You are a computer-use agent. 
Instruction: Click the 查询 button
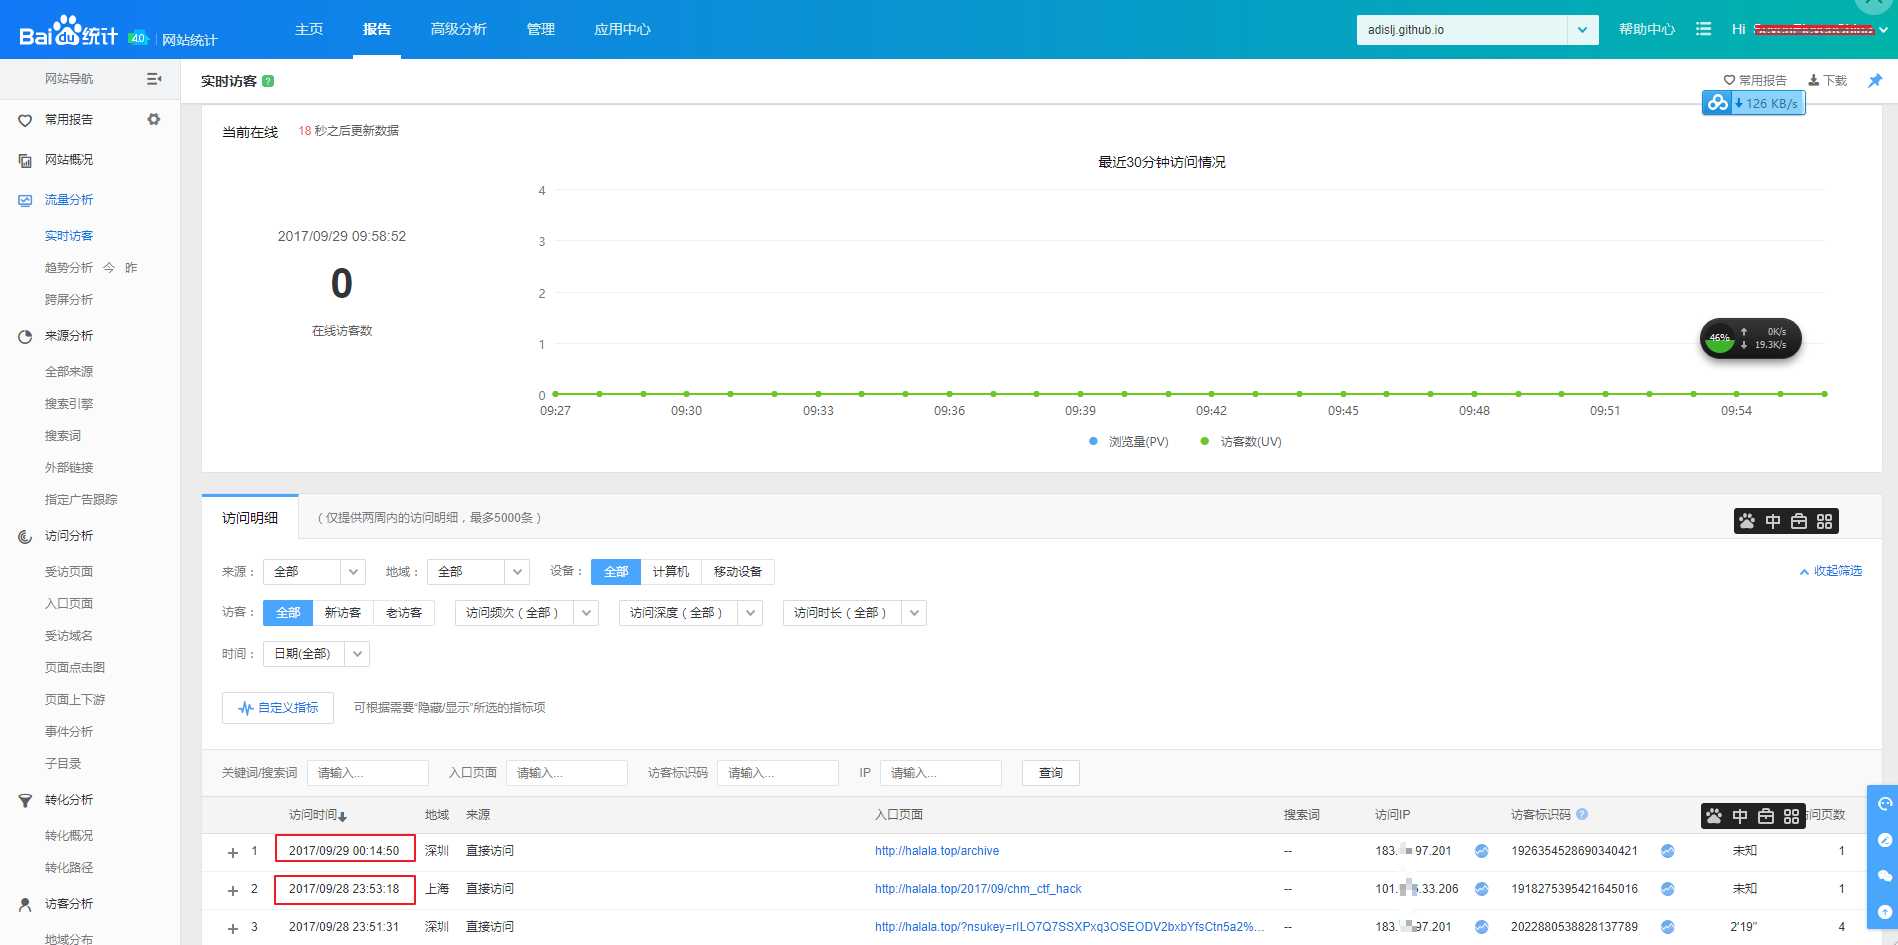coord(1050,773)
